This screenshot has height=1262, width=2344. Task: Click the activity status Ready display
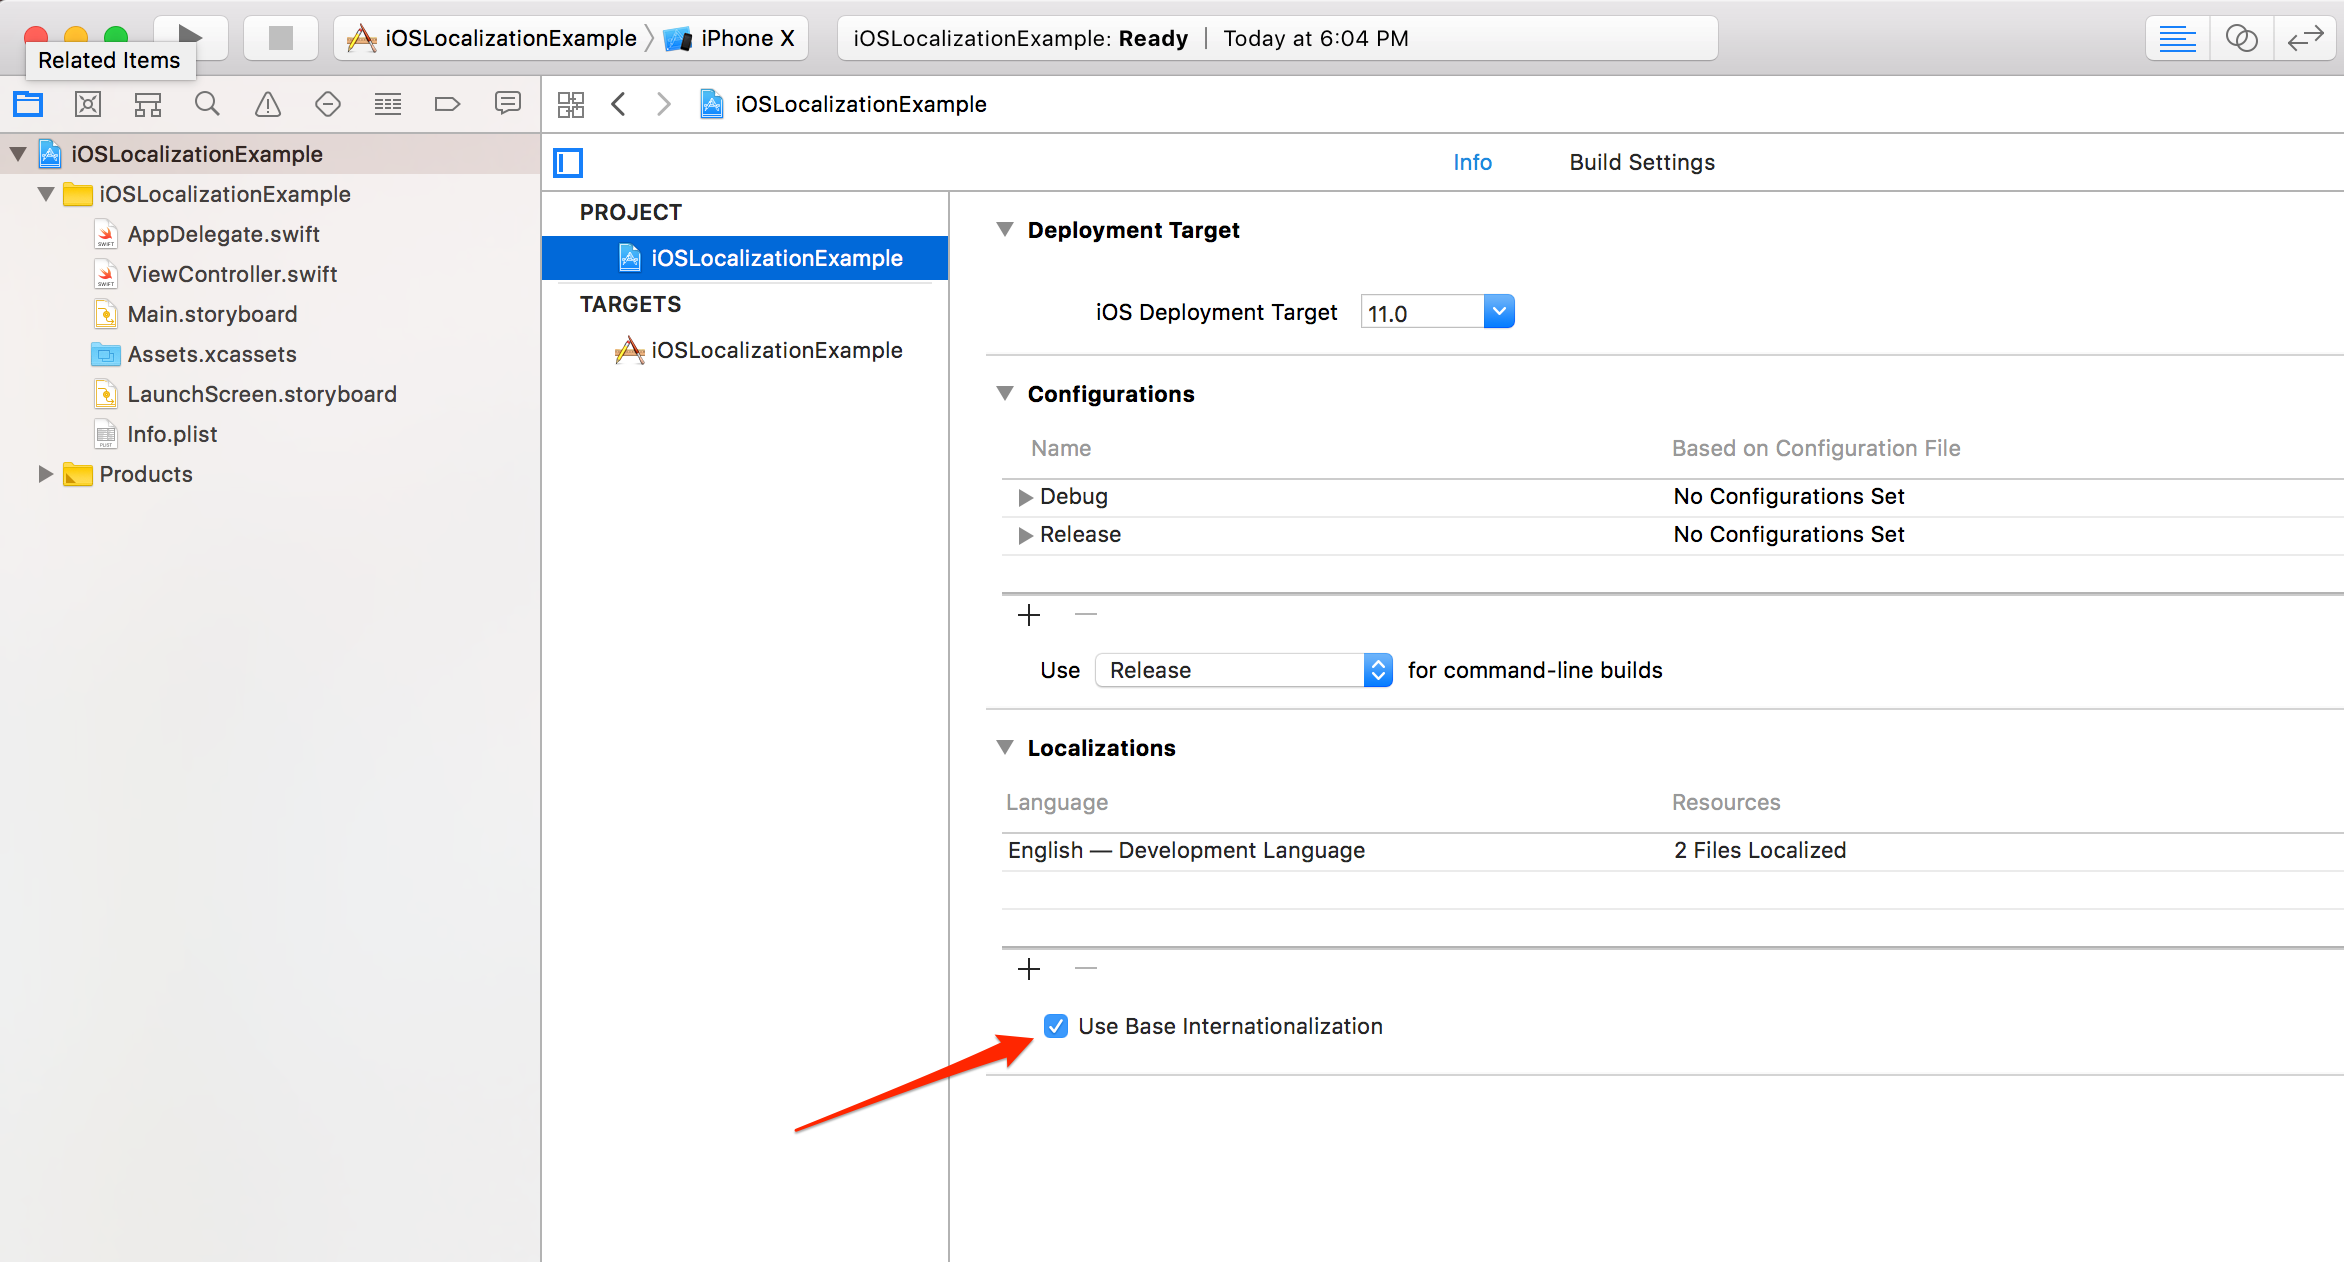pos(1277,38)
